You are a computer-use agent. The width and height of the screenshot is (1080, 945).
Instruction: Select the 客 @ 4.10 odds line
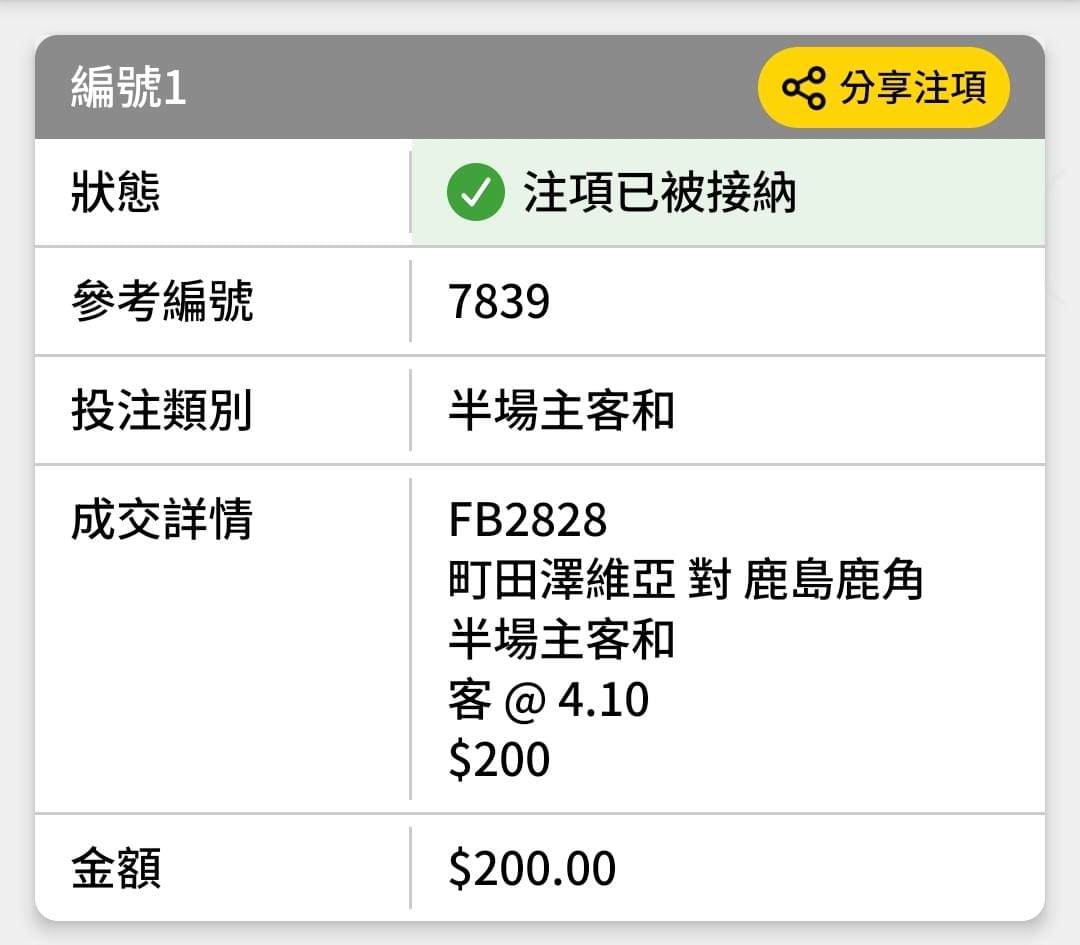coord(549,700)
